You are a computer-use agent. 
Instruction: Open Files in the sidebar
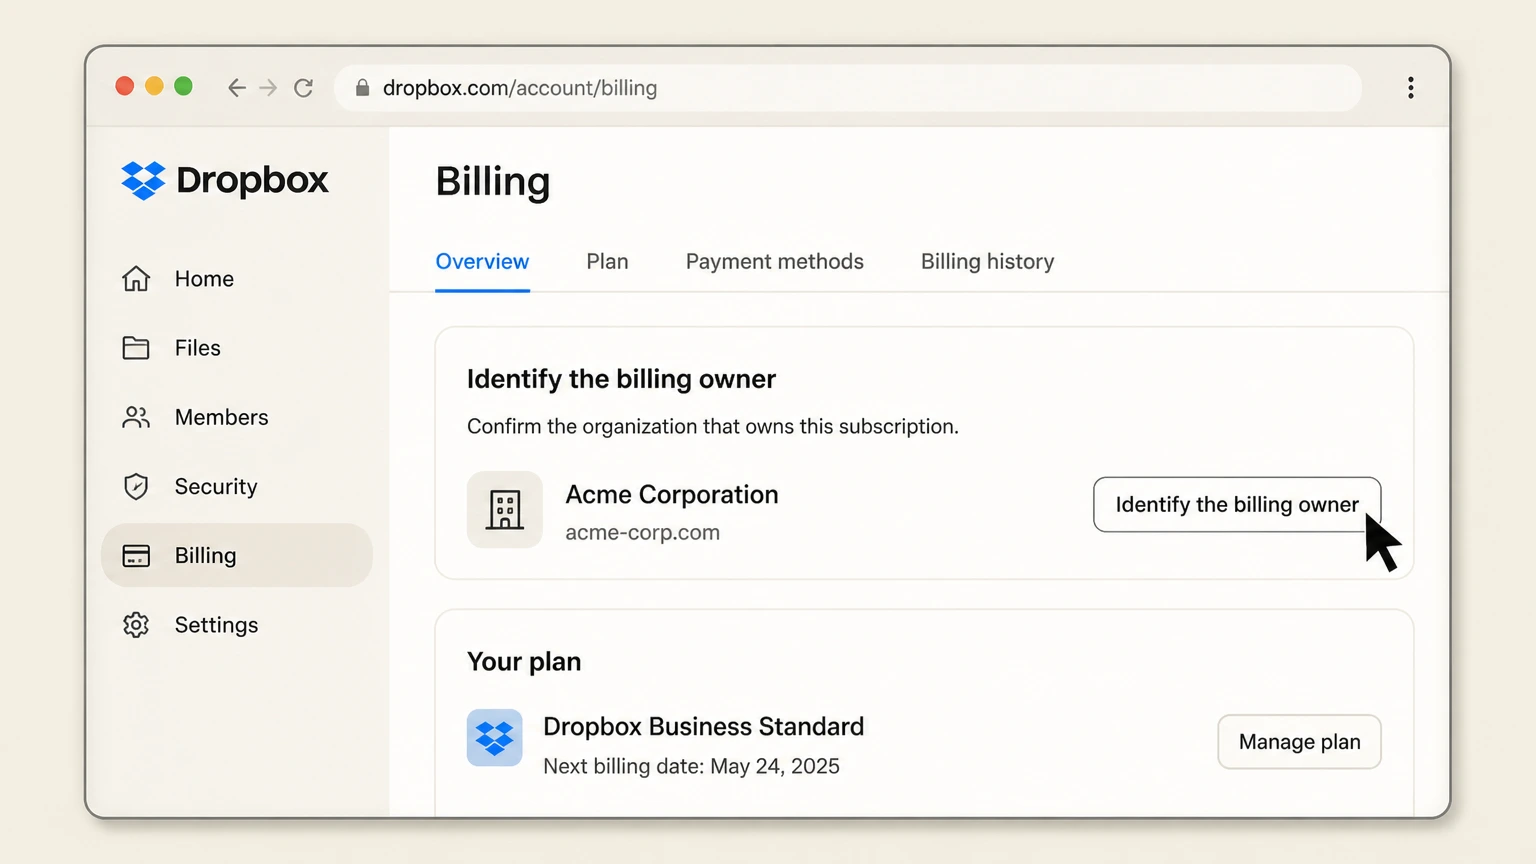coord(237,348)
